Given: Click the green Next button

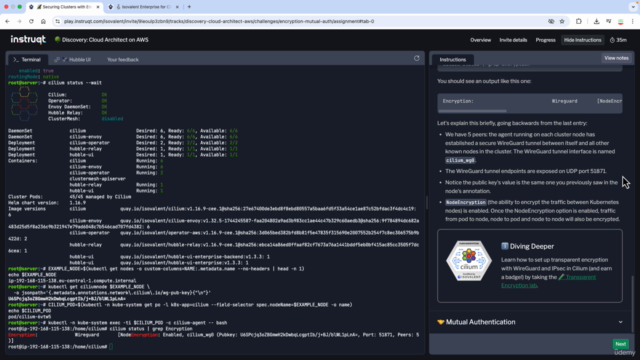Looking at the screenshot, I should [x=620, y=344].
